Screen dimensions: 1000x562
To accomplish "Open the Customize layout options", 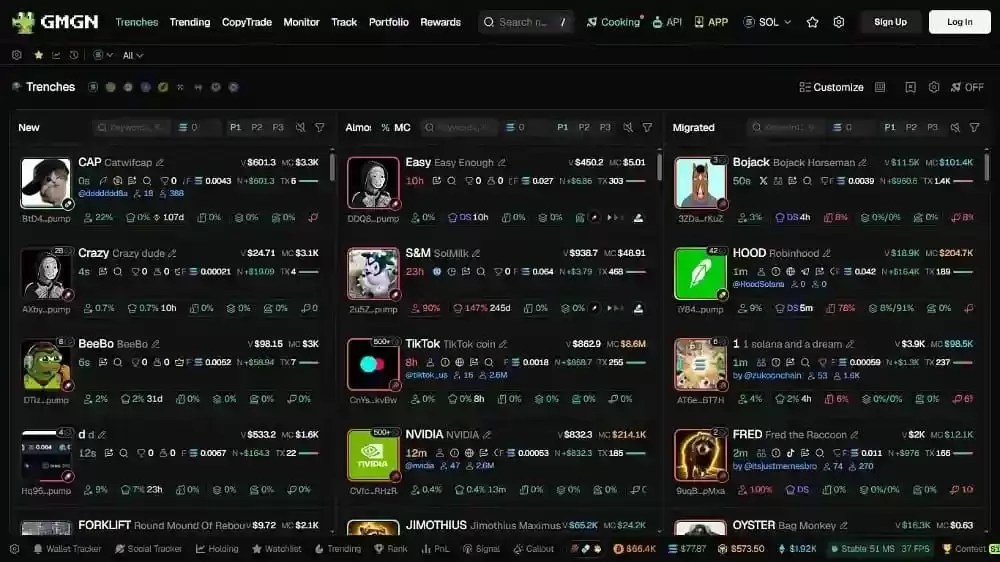I will tap(831, 87).
